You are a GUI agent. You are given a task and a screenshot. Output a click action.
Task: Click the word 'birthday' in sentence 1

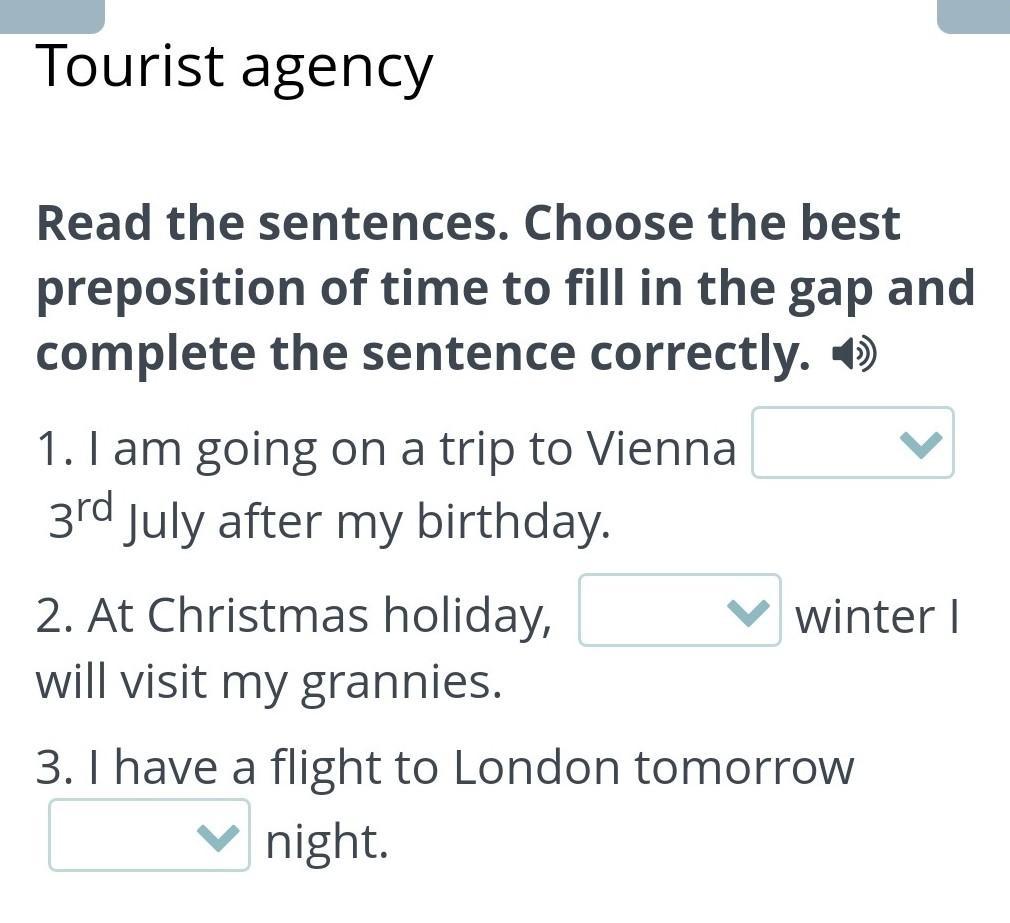511,521
